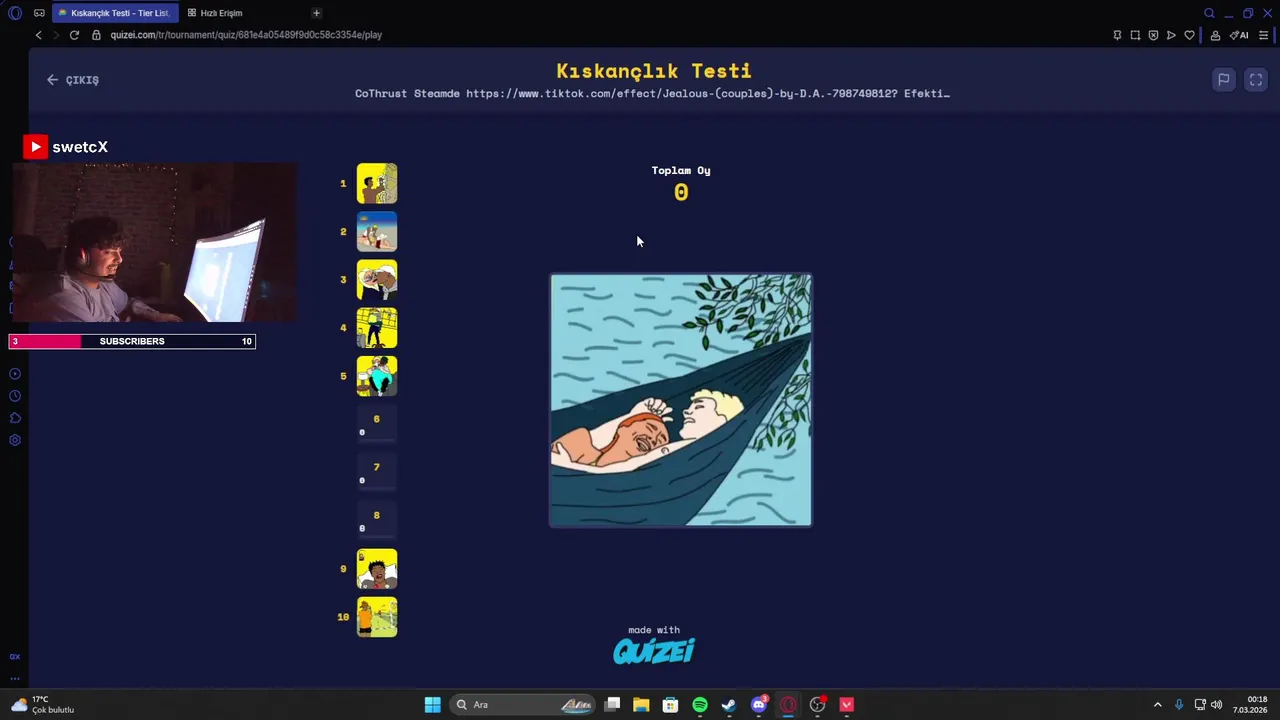This screenshot has height=720, width=1280.
Task: Select ranked thumbnail number 1
Action: (377, 184)
